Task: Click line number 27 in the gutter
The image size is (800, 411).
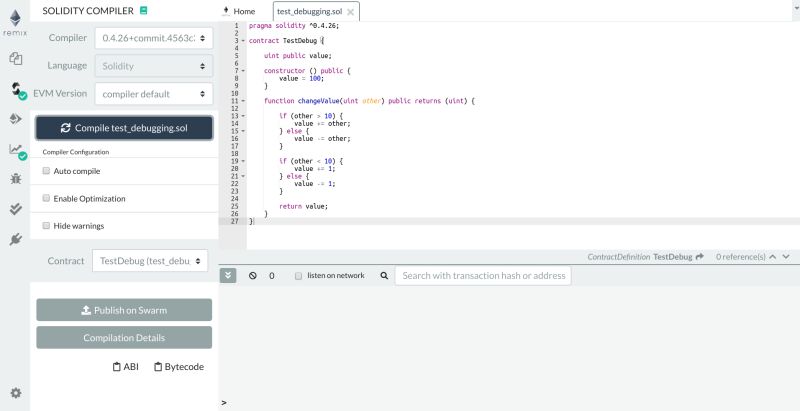Action: pos(235,221)
